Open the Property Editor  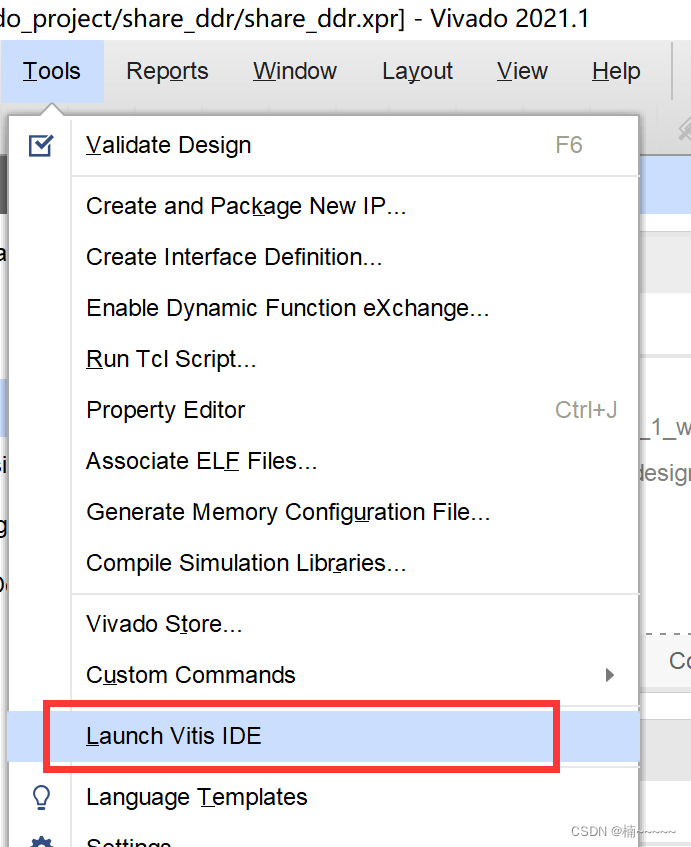tap(323, 410)
